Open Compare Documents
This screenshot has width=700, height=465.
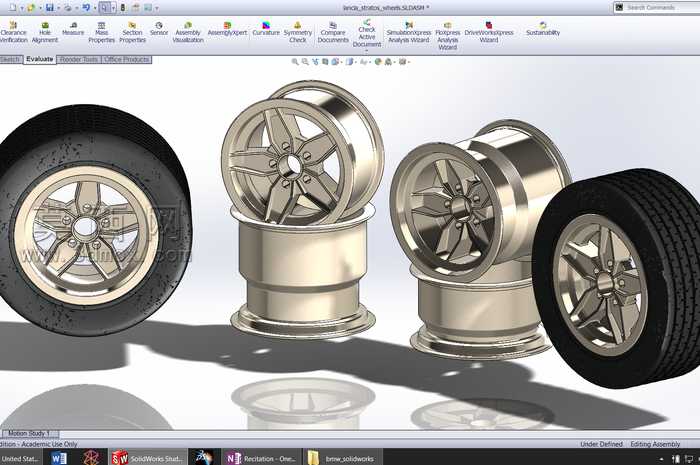(333, 32)
